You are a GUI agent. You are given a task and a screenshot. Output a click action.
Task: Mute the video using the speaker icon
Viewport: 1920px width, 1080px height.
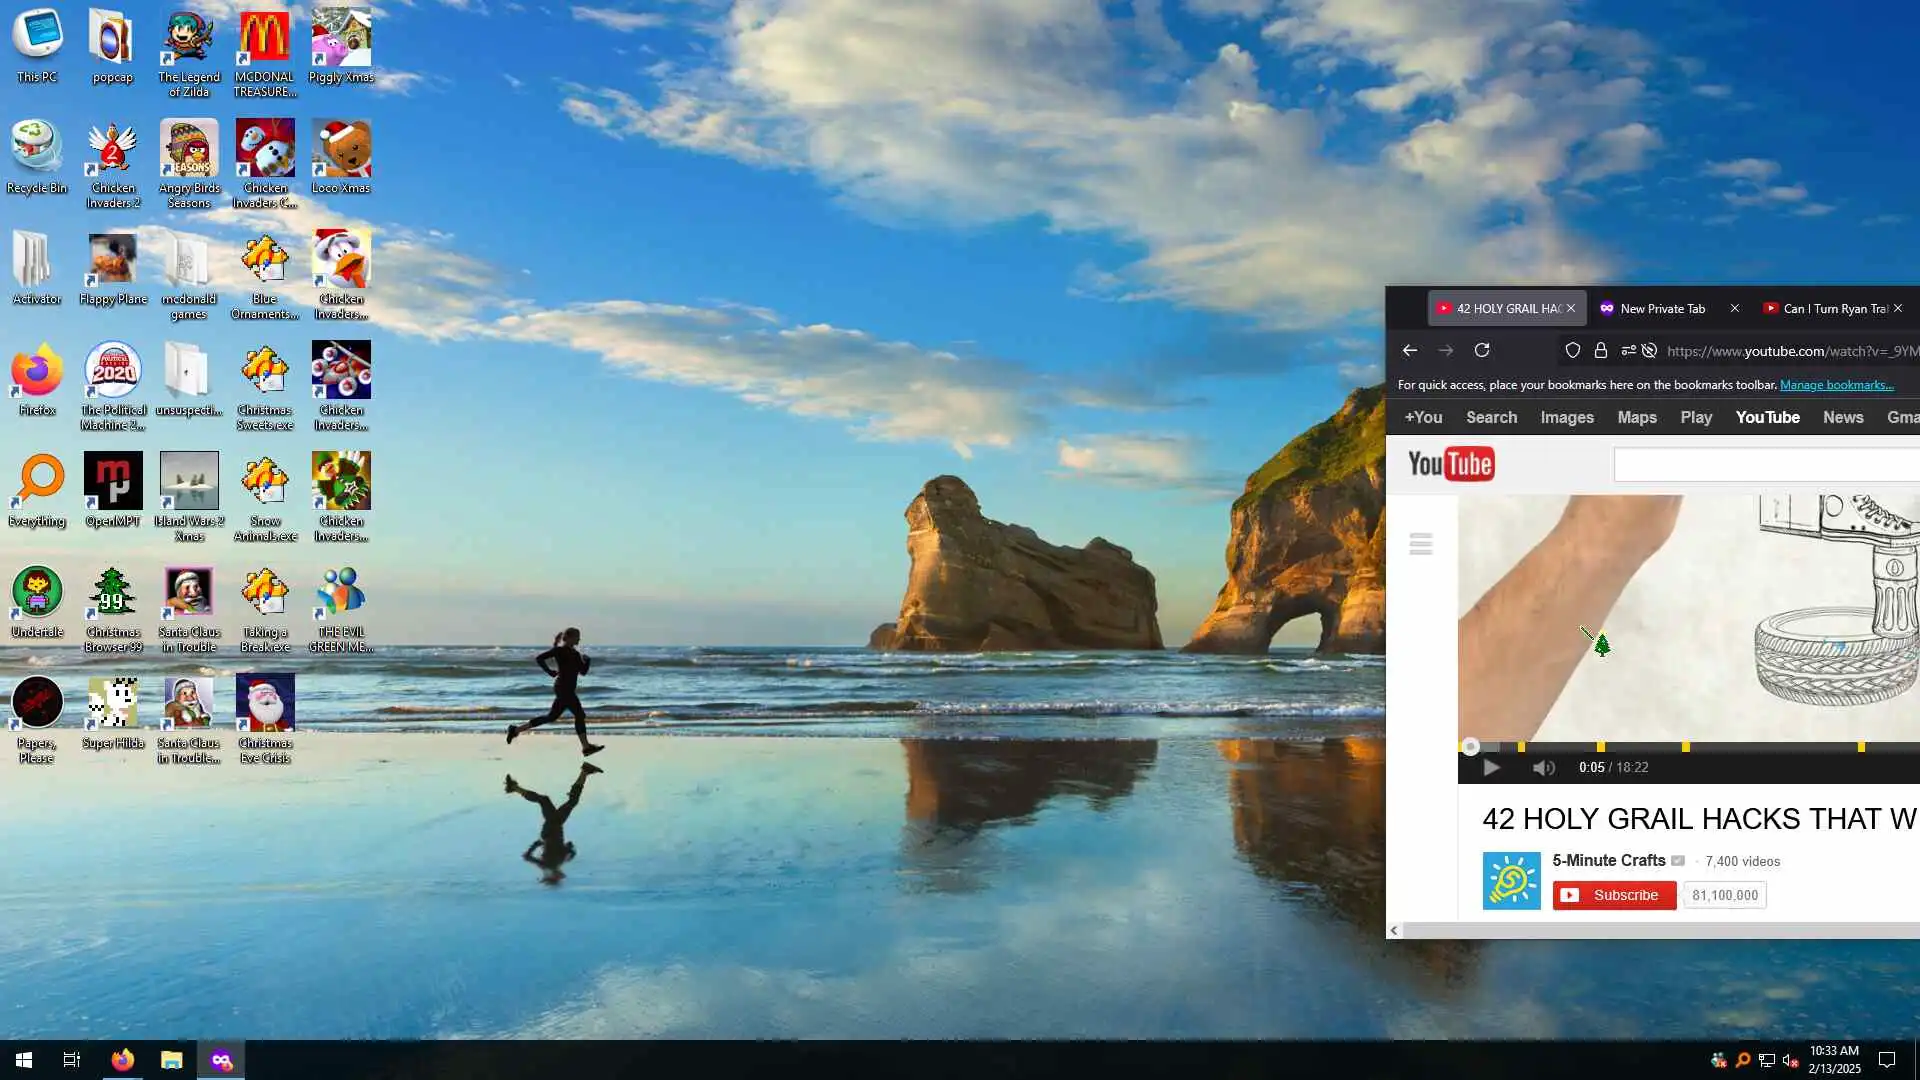[x=1543, y=767]
